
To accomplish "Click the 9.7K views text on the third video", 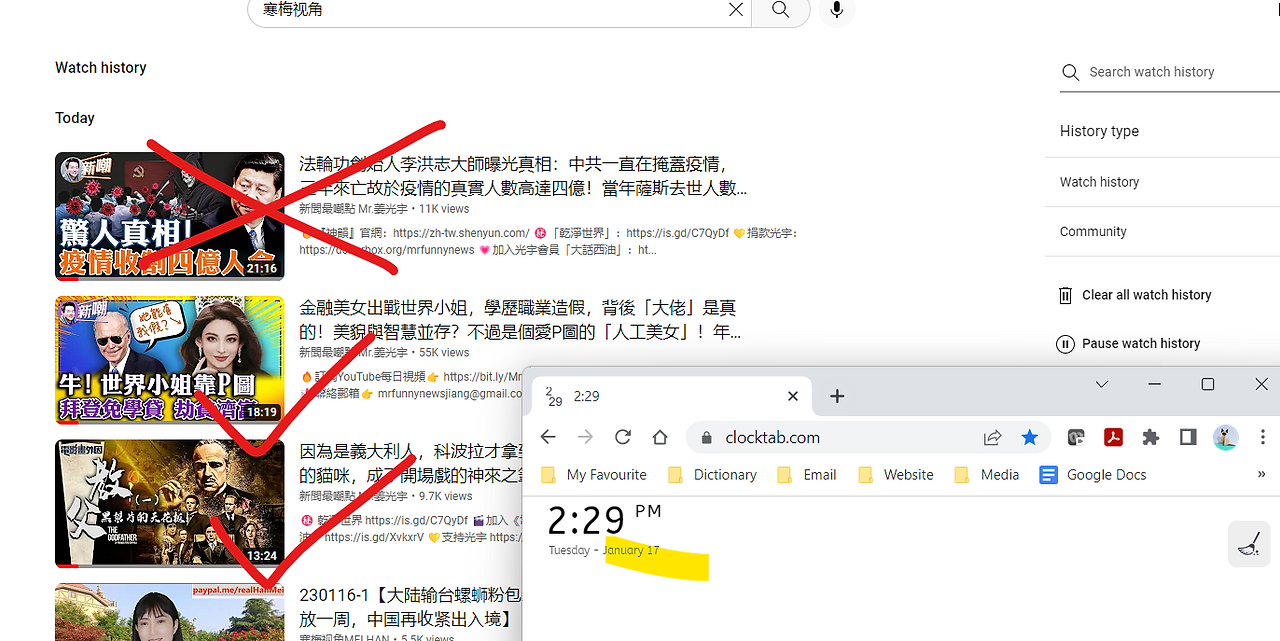I will coord(445,496).
